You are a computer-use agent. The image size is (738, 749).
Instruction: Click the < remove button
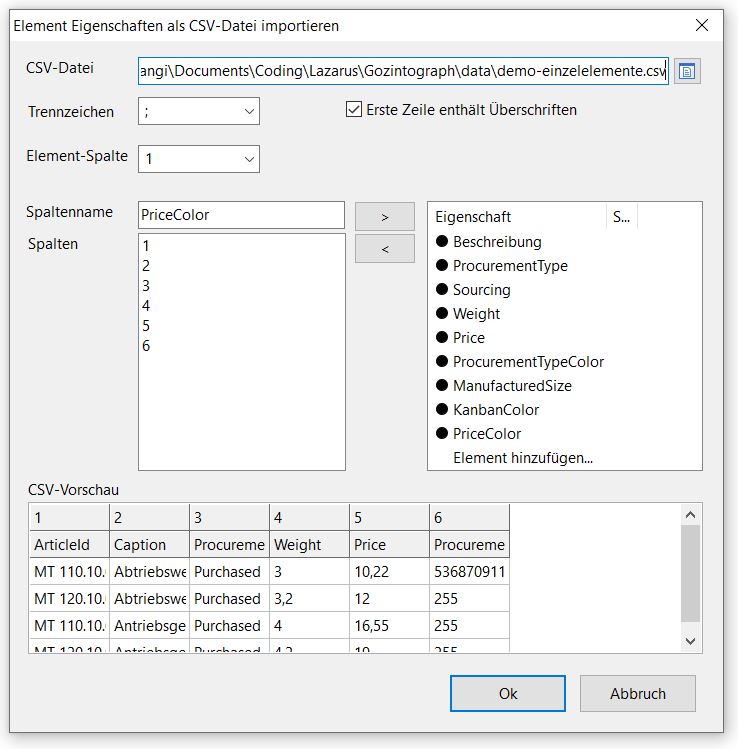pos(385,248)
